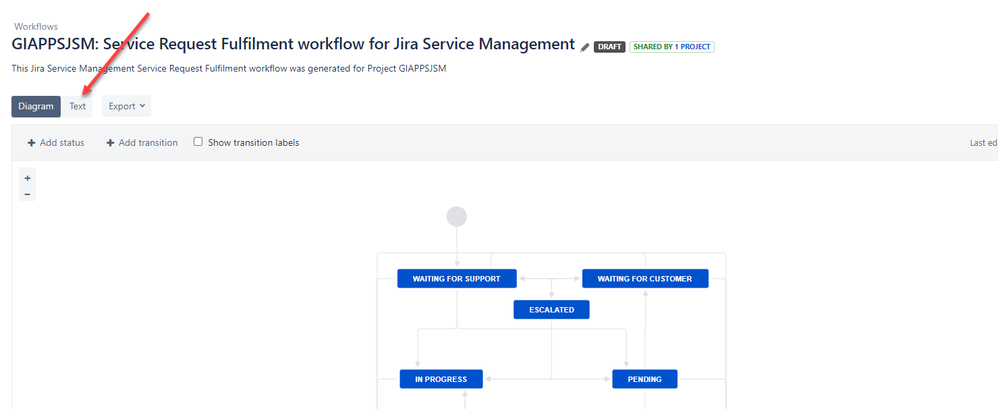
Task: Select the Pending status node
Action: click(x=645, y=379)
